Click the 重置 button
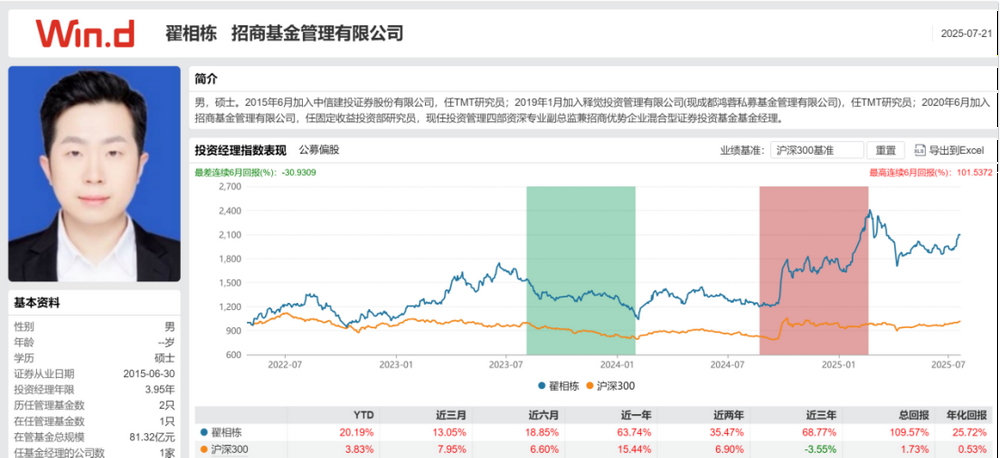Screen dimensions: 1000x458 885,151
